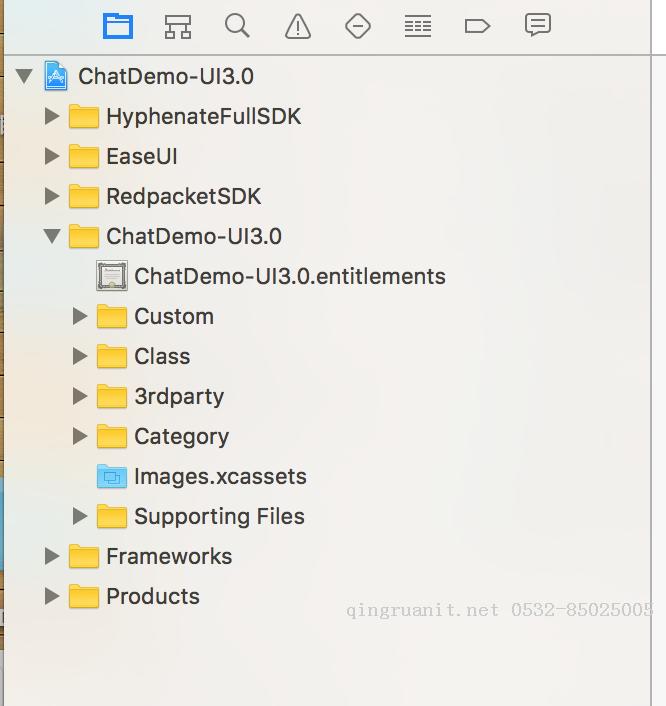Viewport: 666px width, 706px height.
Task: Select the 3rdparty label
Action: 179,397
